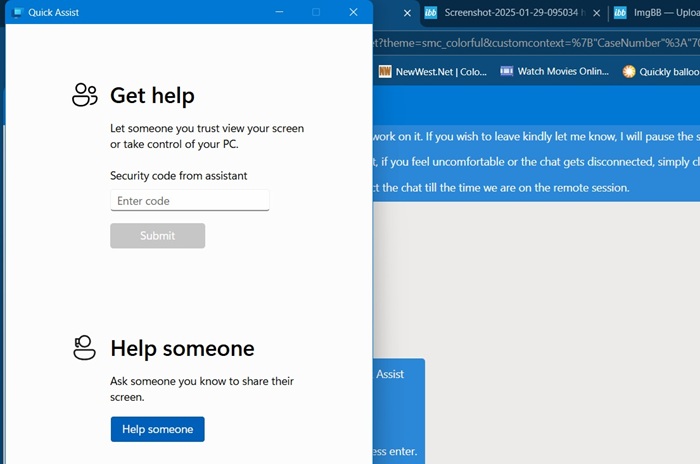Close the partially hidden browser tab
The image size is (700, 464).
(407, 13)
